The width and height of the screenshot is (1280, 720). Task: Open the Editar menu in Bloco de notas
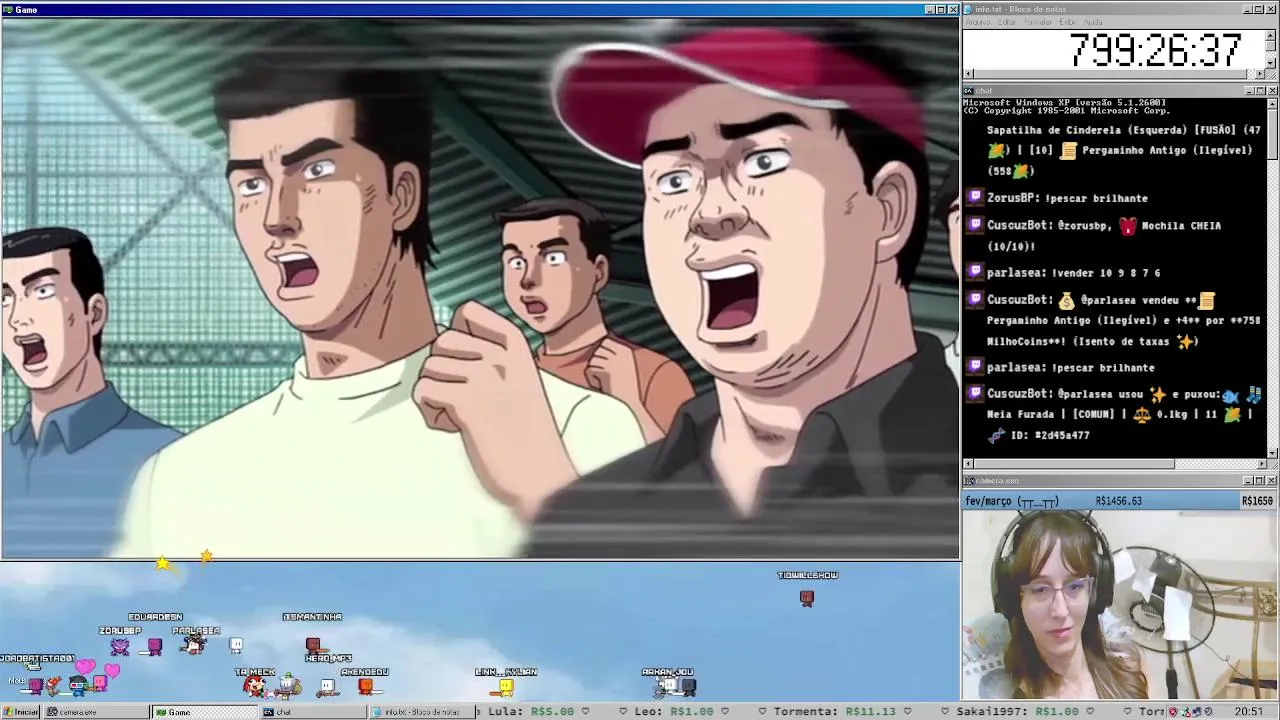(x=1007, y=22)
